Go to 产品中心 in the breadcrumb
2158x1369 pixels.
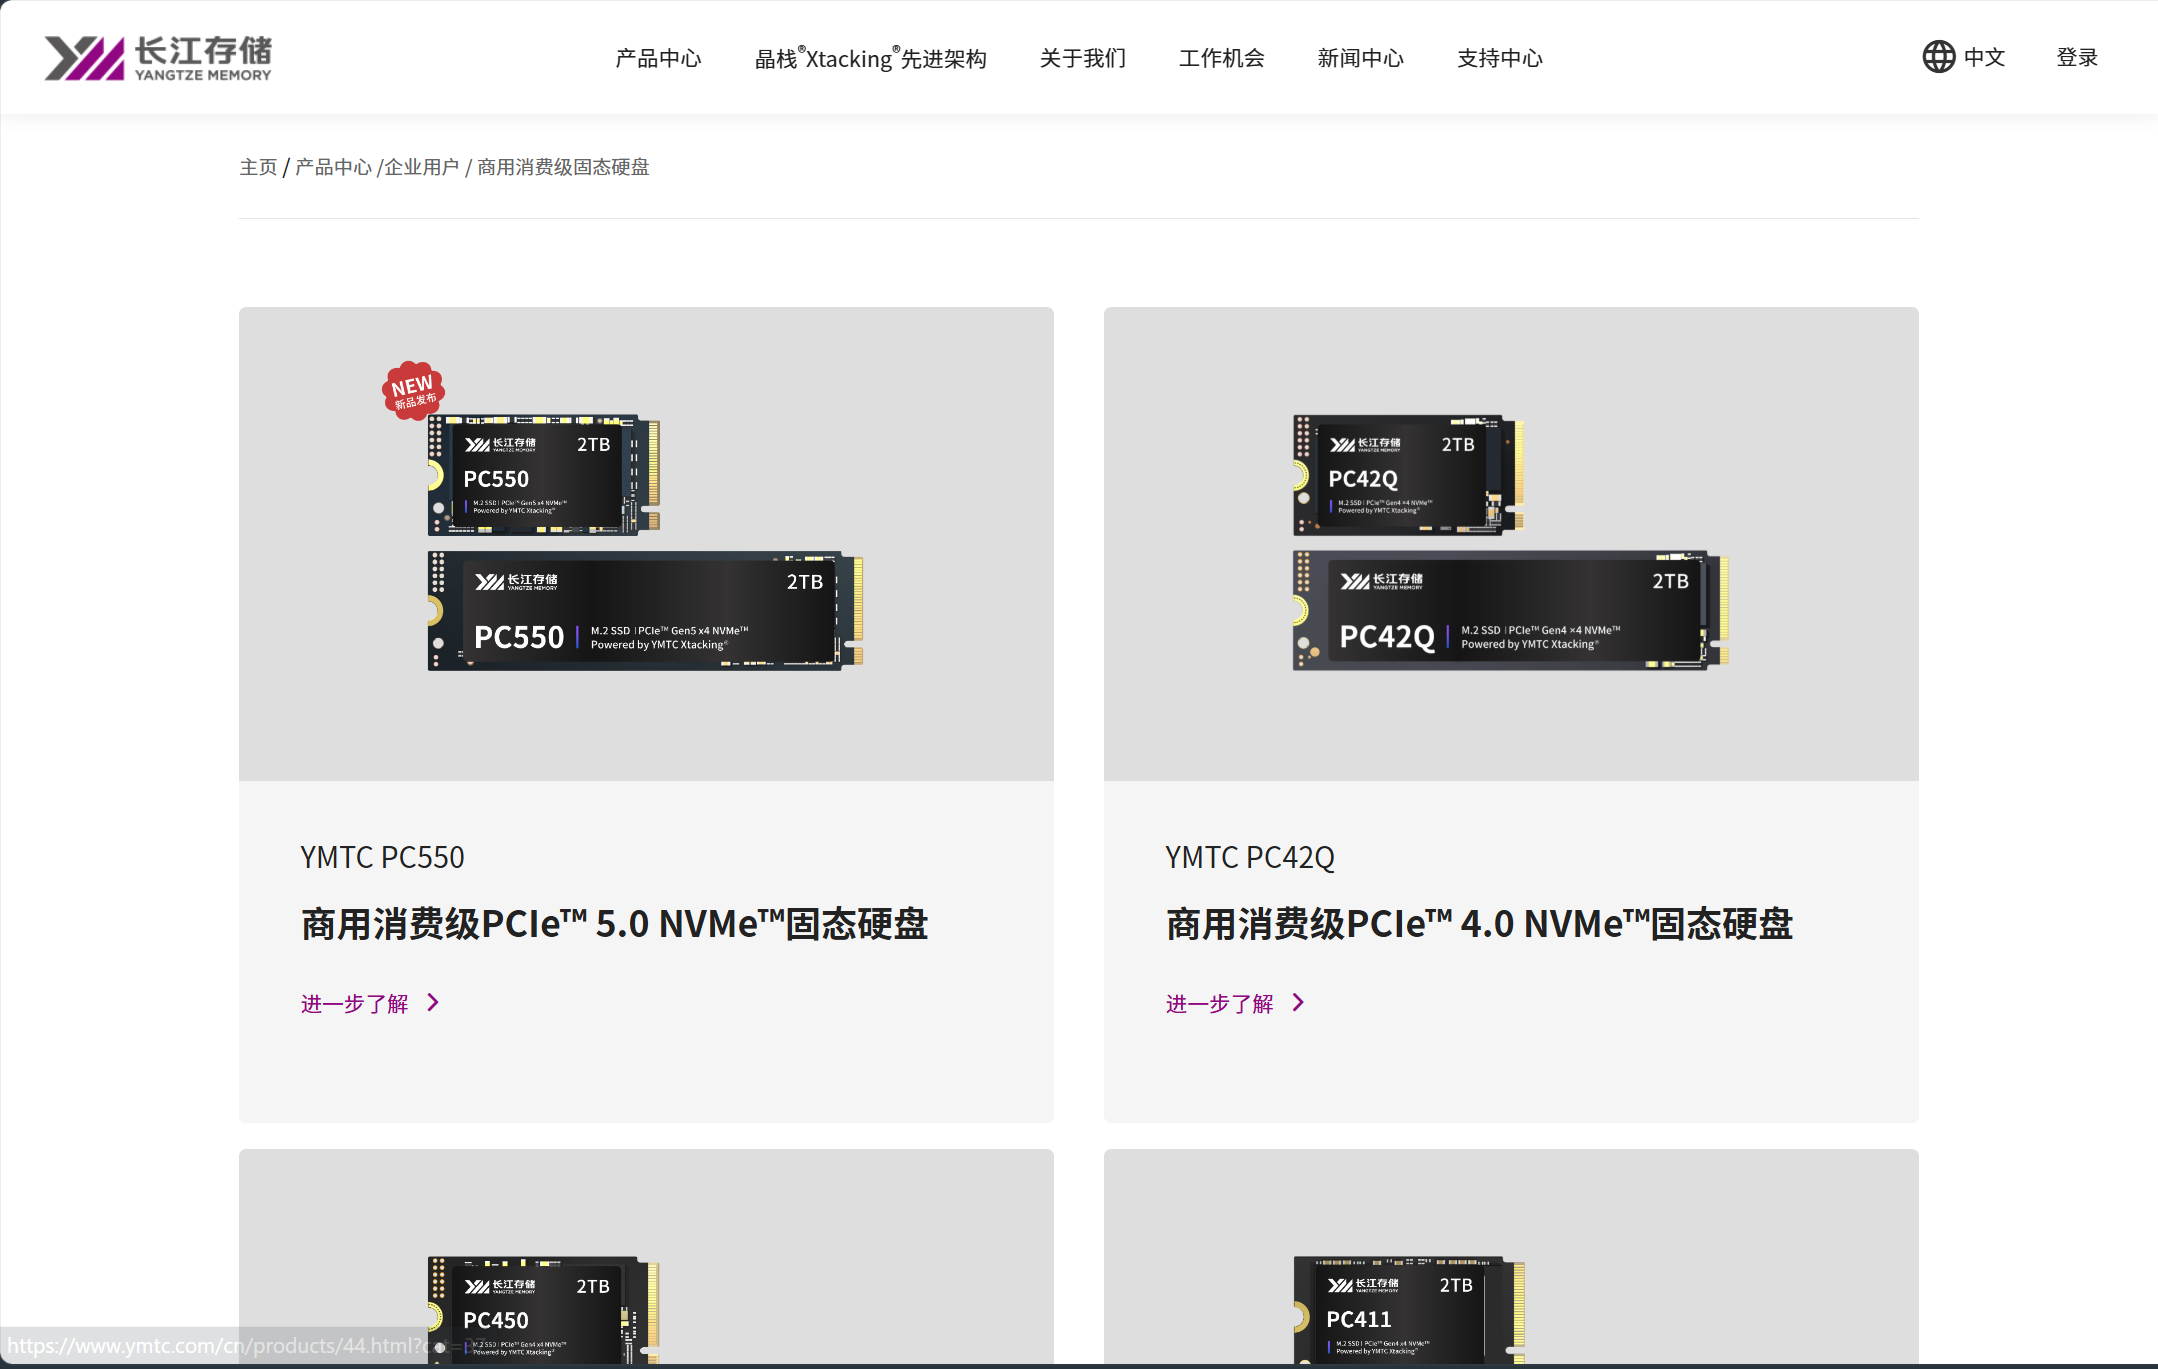click(333, 167)
